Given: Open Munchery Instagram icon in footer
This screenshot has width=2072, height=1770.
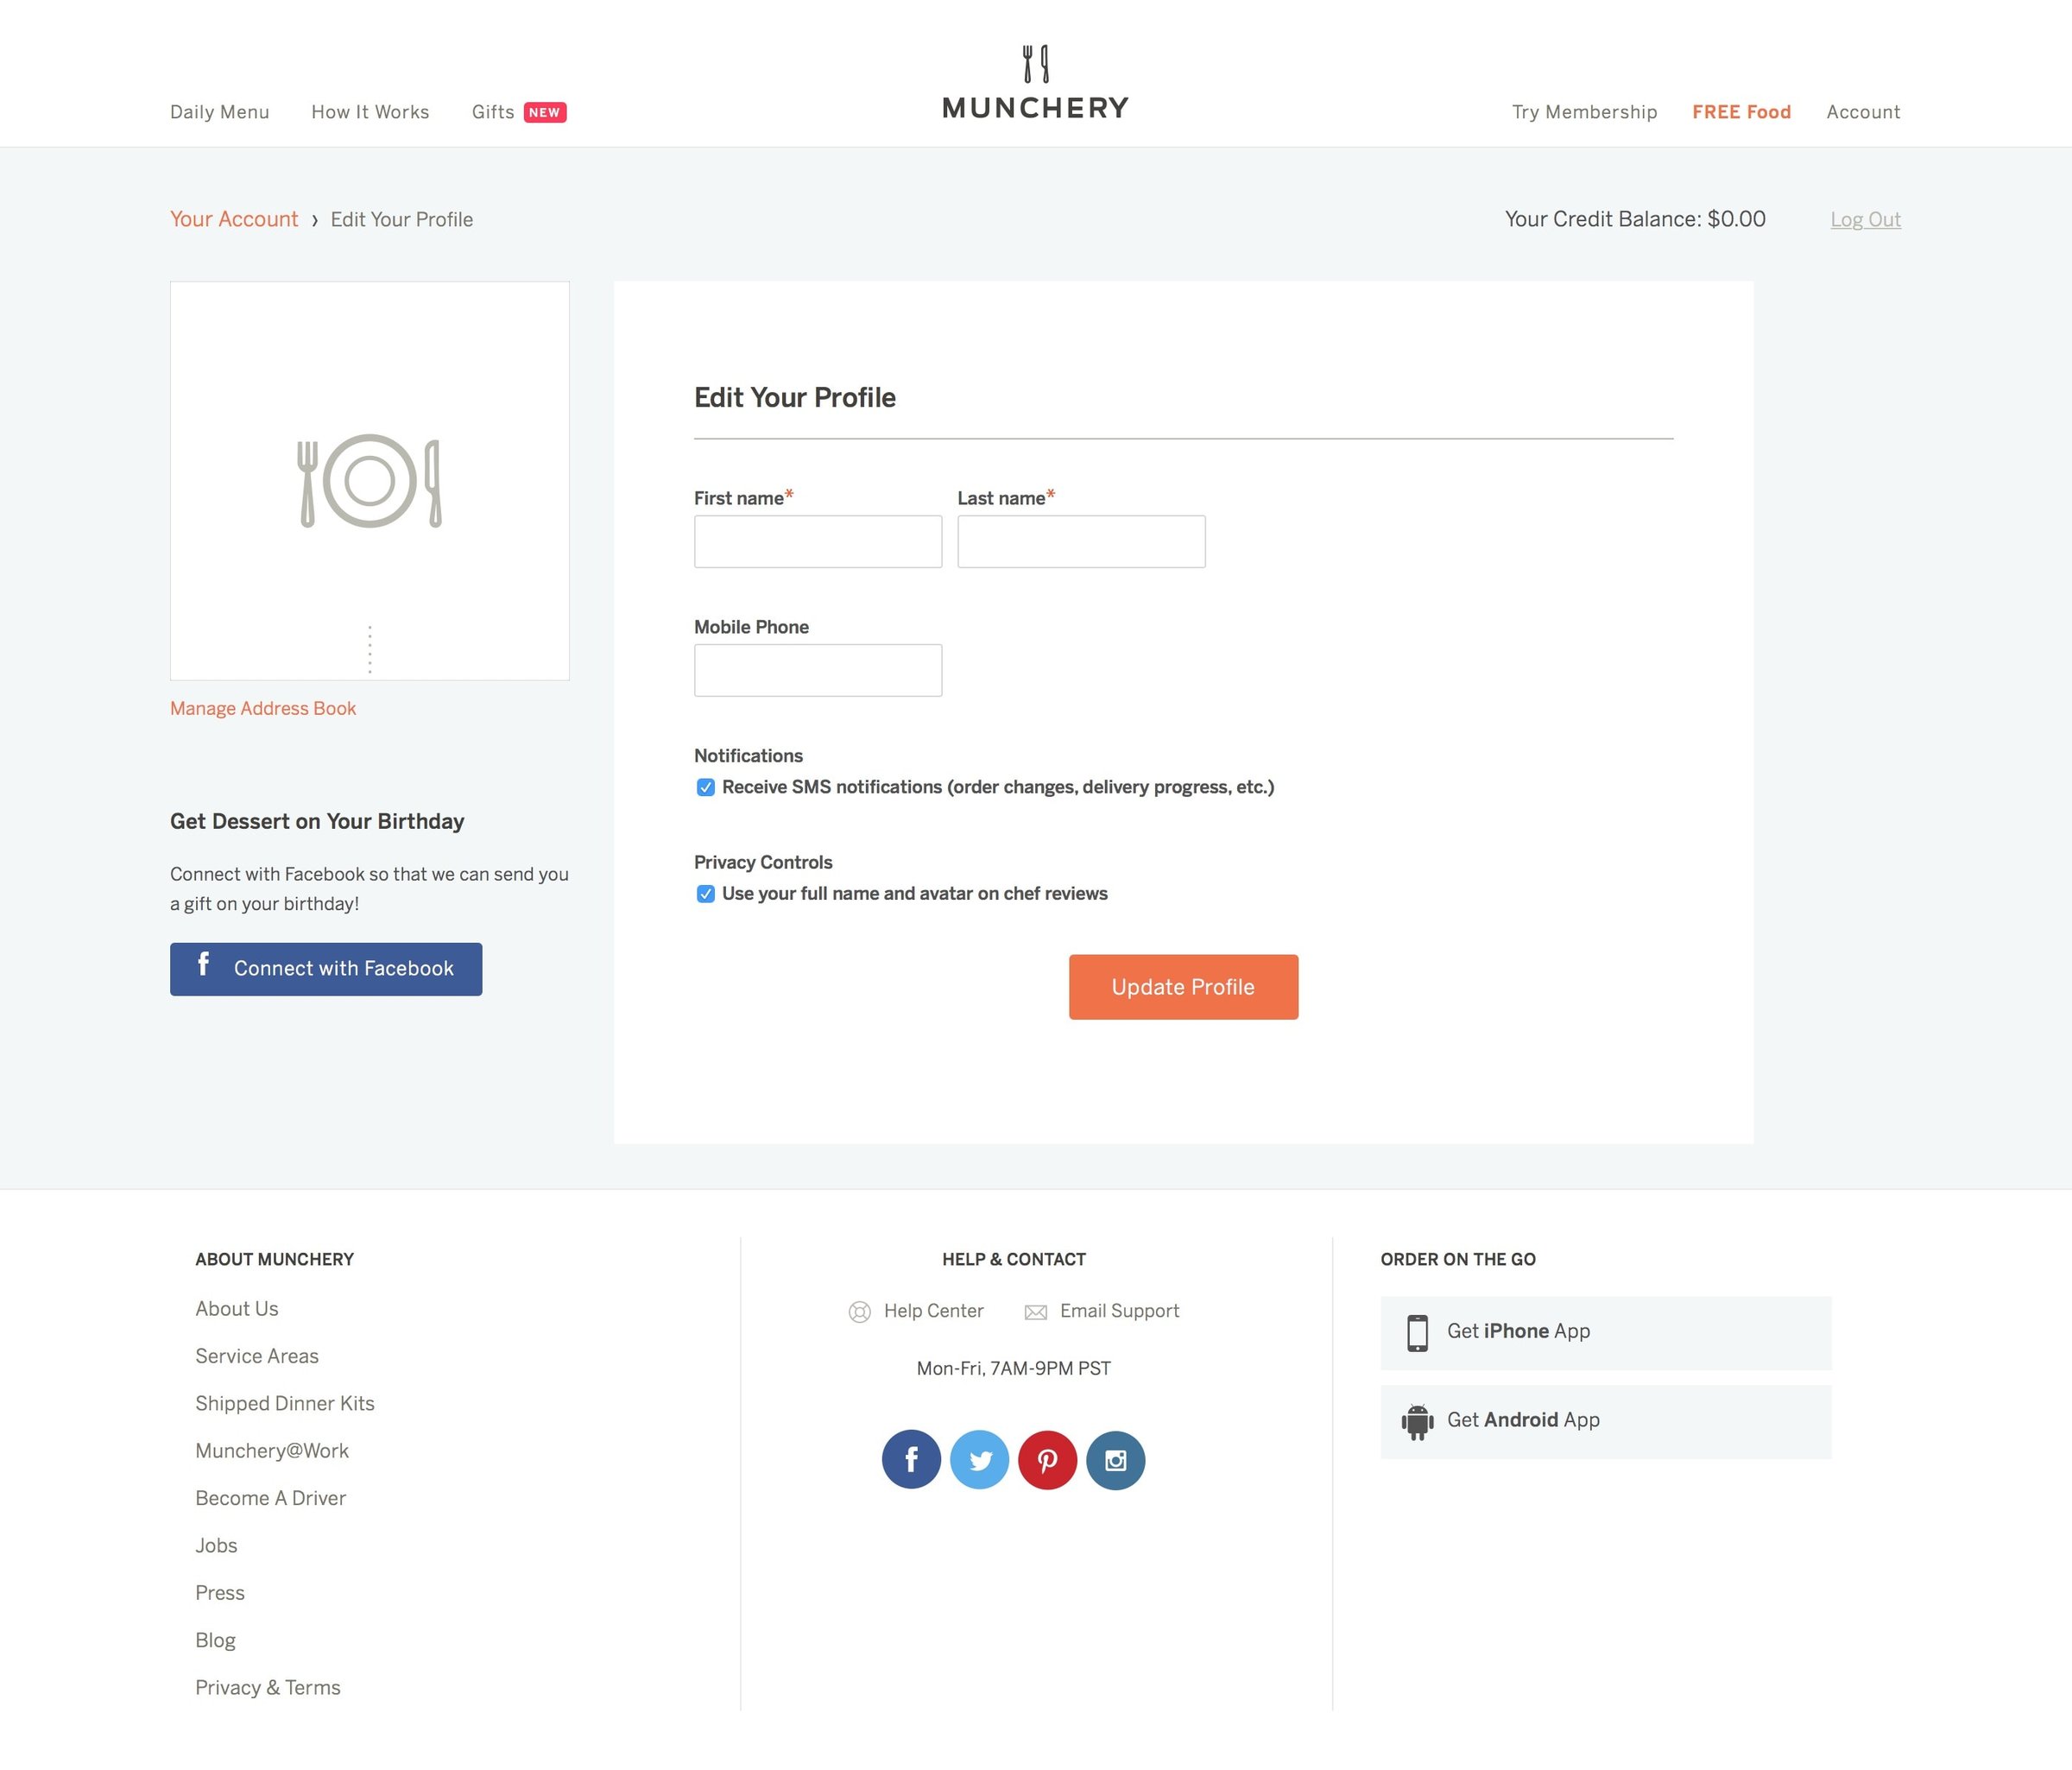Looking at the screenshot, I should (x=1115, y=1459).
